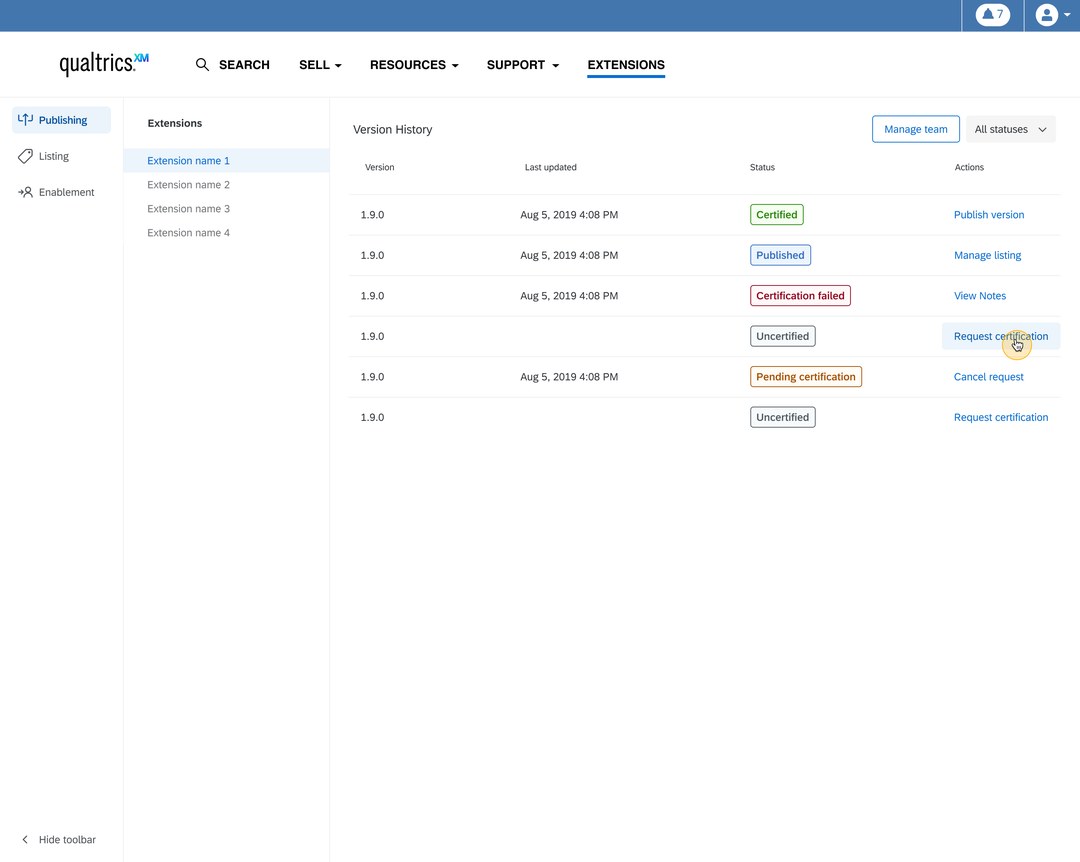Click the Publishing sidebar icon

(x=25, y=119)
